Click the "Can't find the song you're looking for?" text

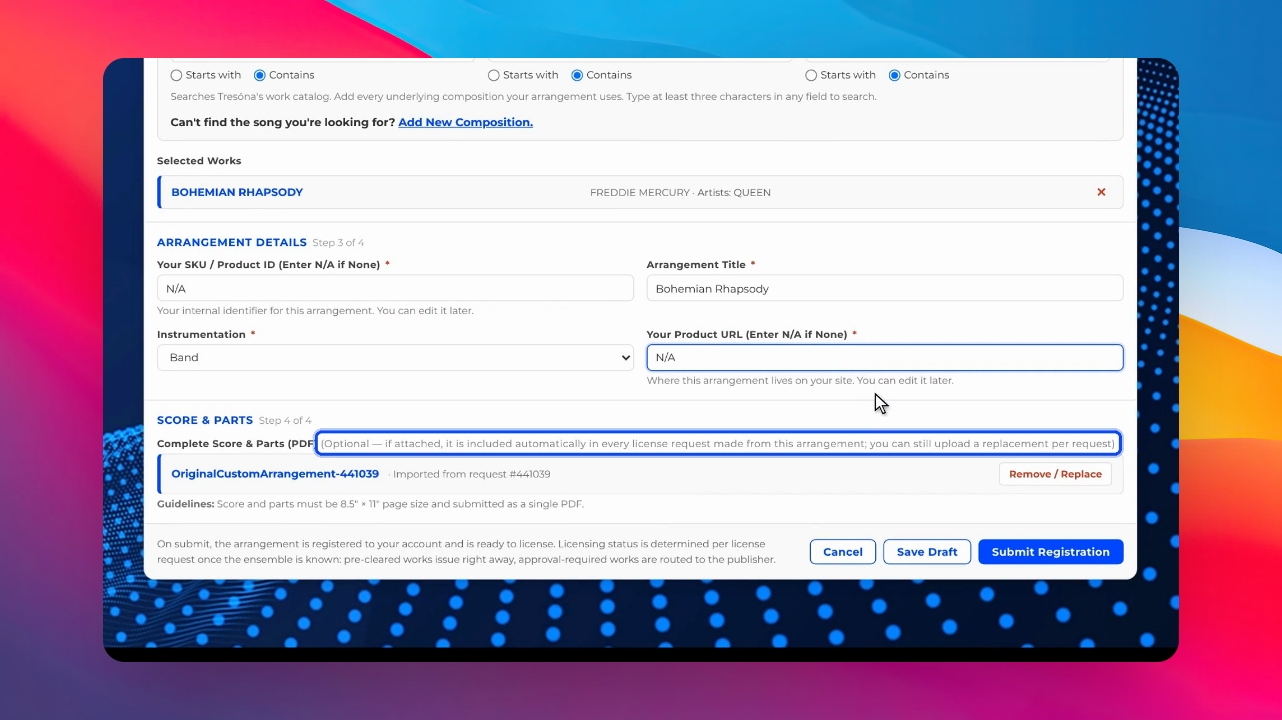(282, 122)
